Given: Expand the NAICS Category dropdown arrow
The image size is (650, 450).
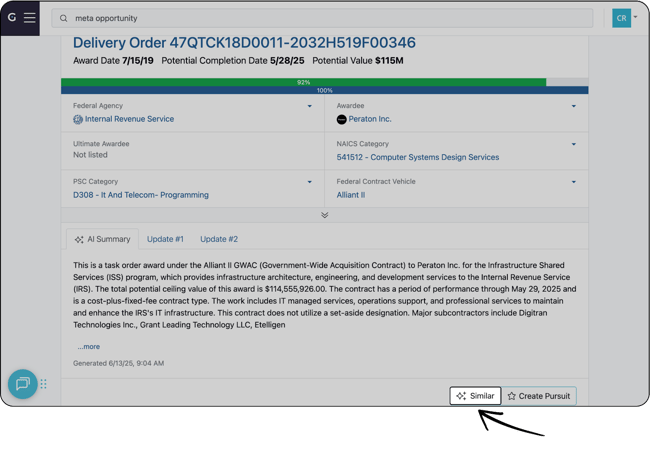Looking at the screenshot, I should click(x=574, y=144).
